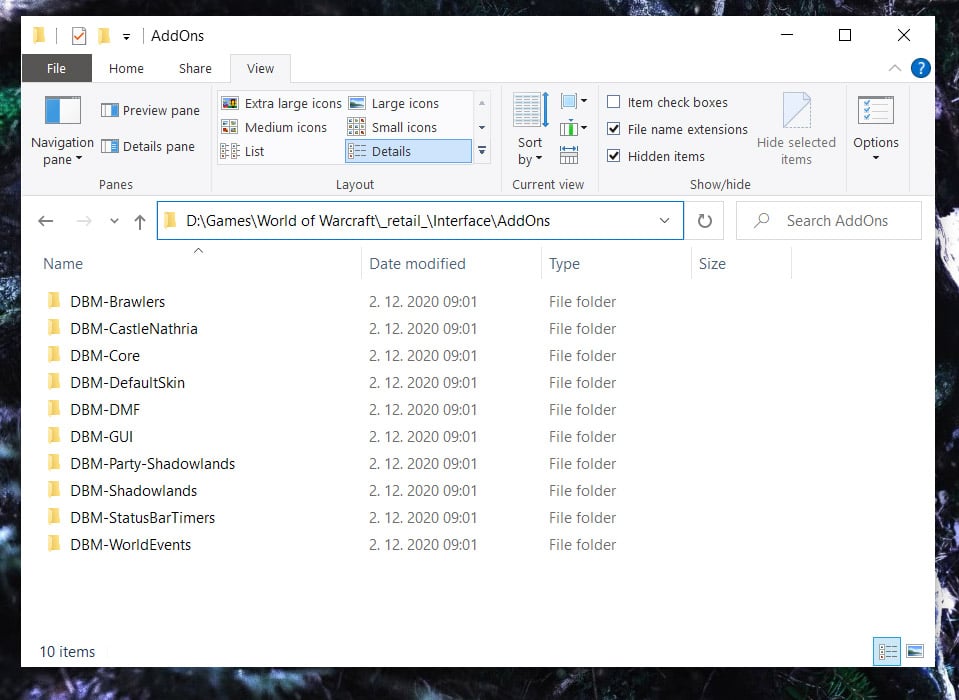Viewport: 959px width, 700px height.
Task: Select the DBM-Shadowlands folder
Action: [x=133, y=490]
